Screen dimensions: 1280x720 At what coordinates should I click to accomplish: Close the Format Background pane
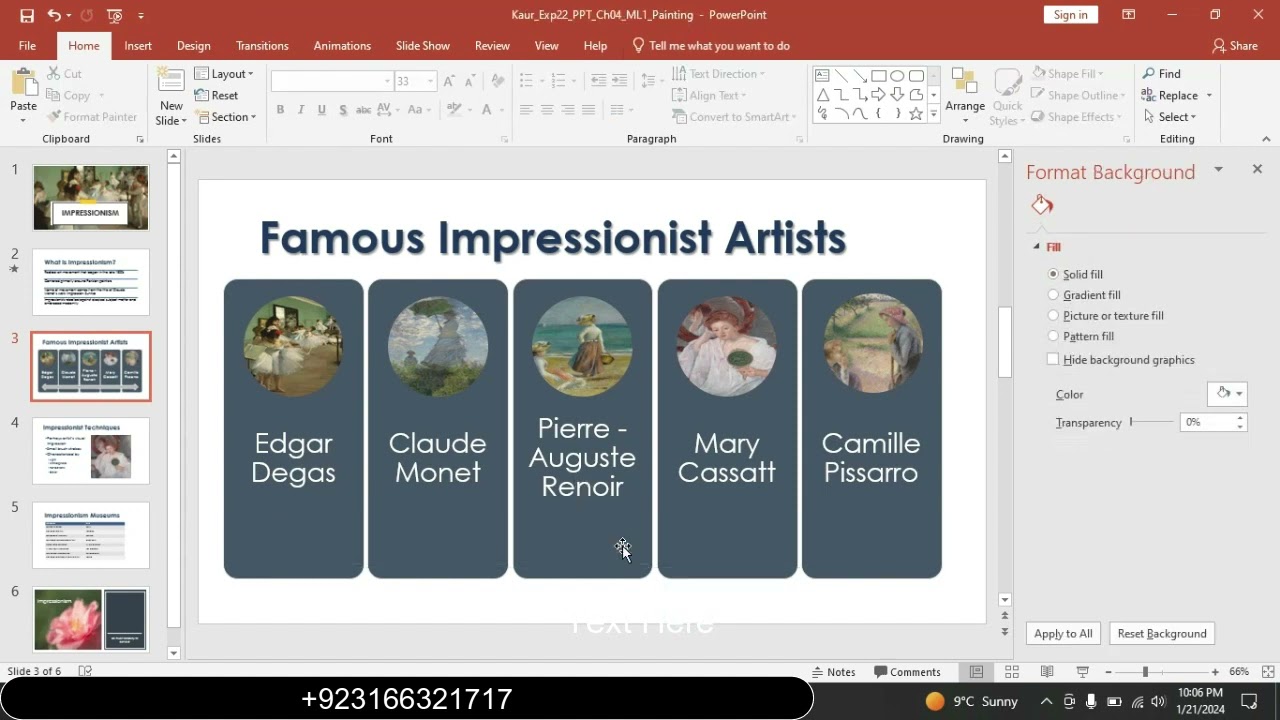click(1257, 170)
